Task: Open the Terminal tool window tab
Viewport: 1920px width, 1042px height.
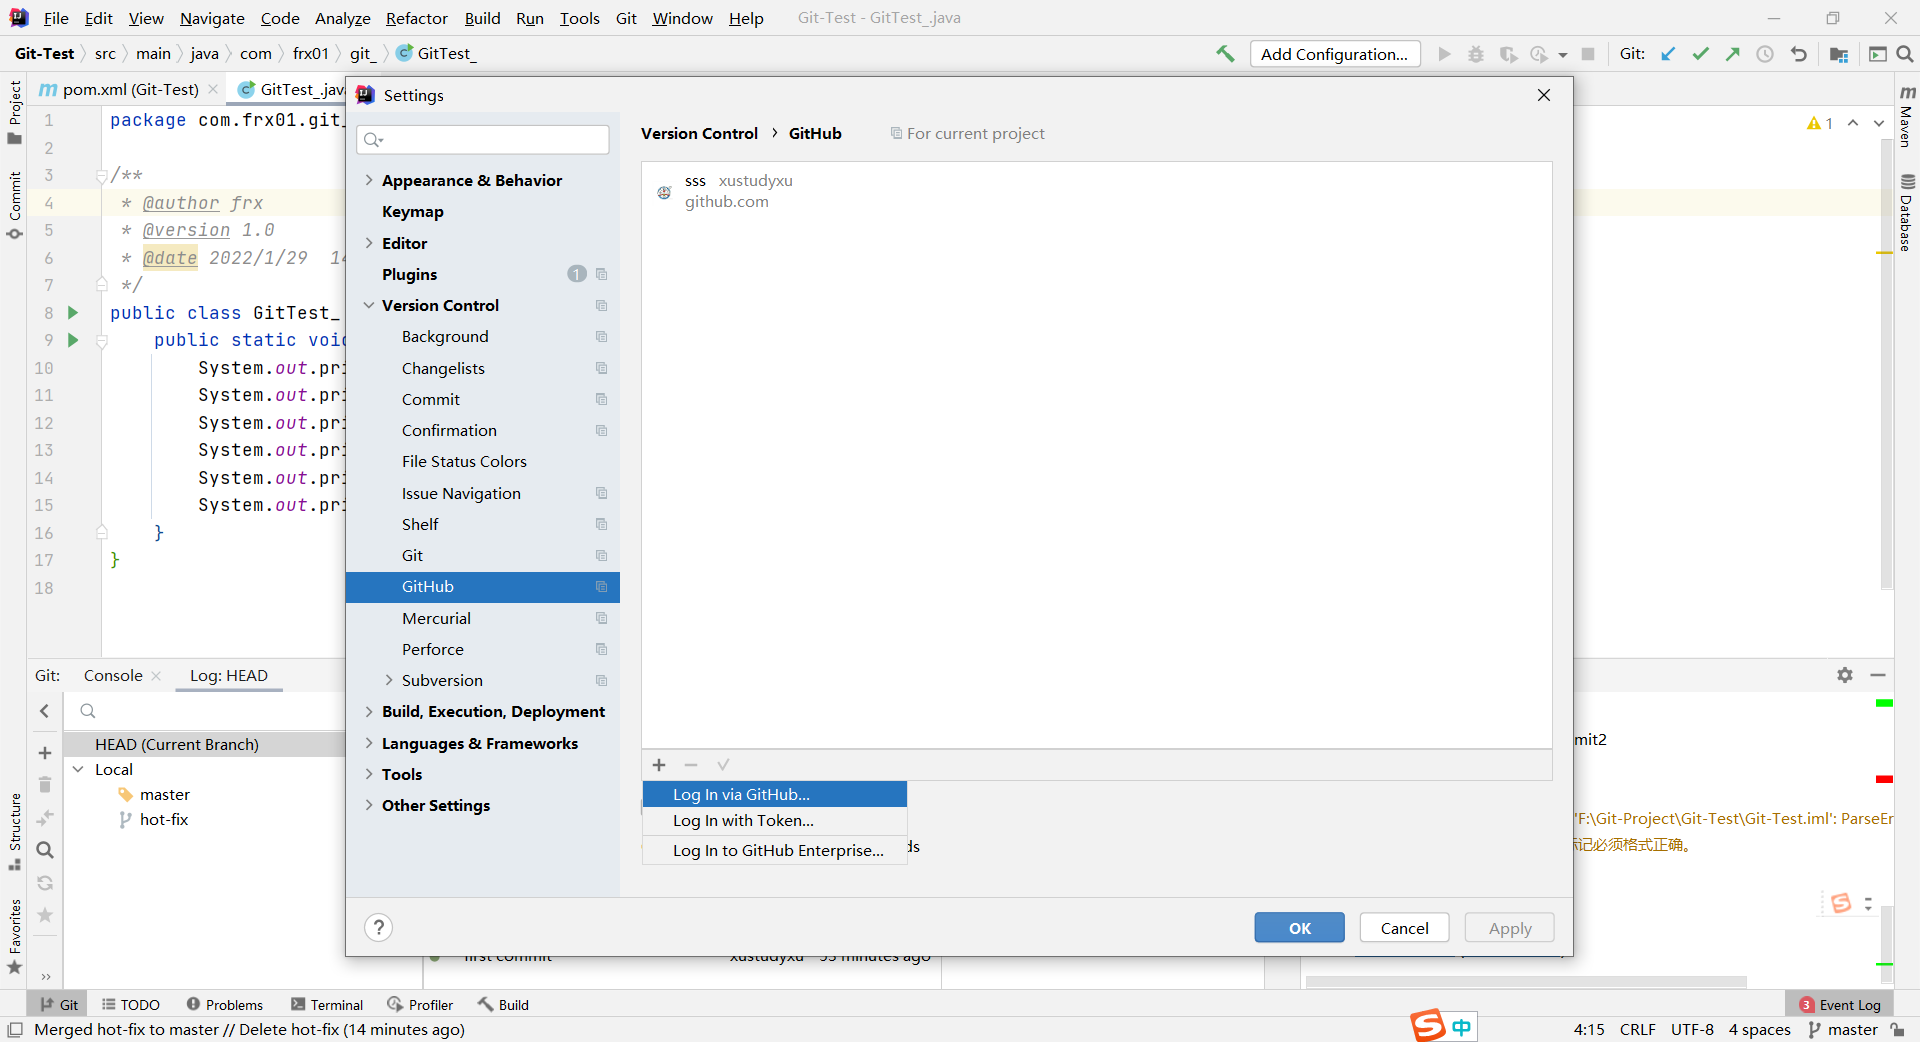Action: (x=327, y=1005)
